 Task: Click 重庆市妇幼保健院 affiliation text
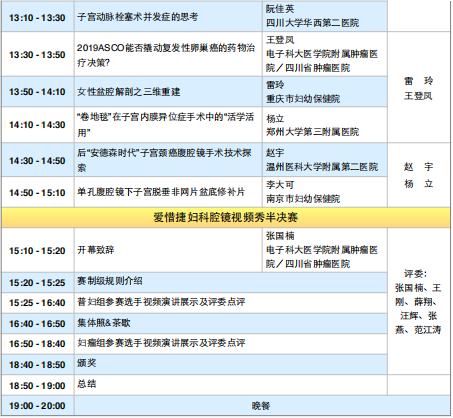(303, 99)
